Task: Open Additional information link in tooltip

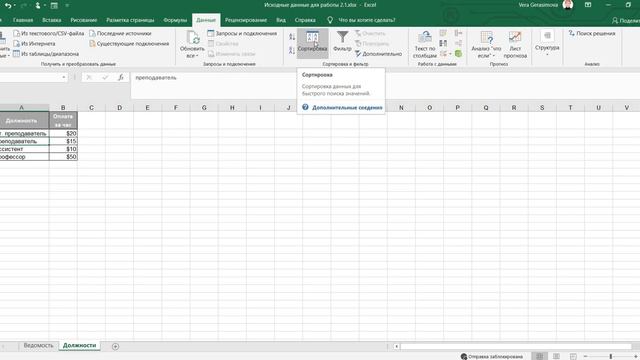Action: point(347,107)
